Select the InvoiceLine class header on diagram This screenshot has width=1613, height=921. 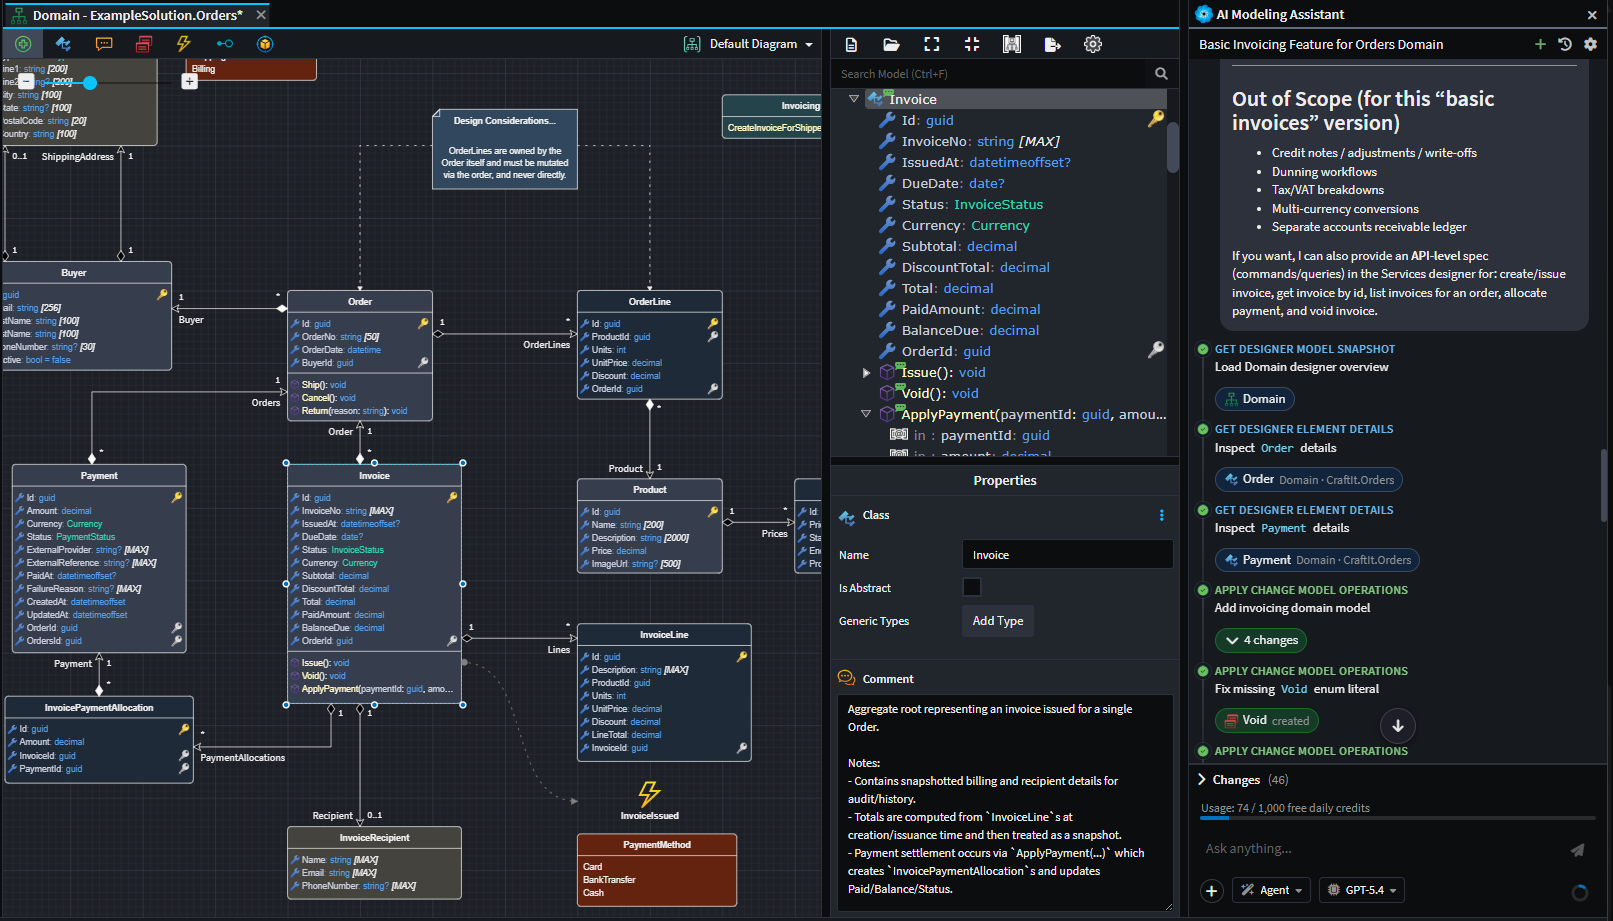664,635
